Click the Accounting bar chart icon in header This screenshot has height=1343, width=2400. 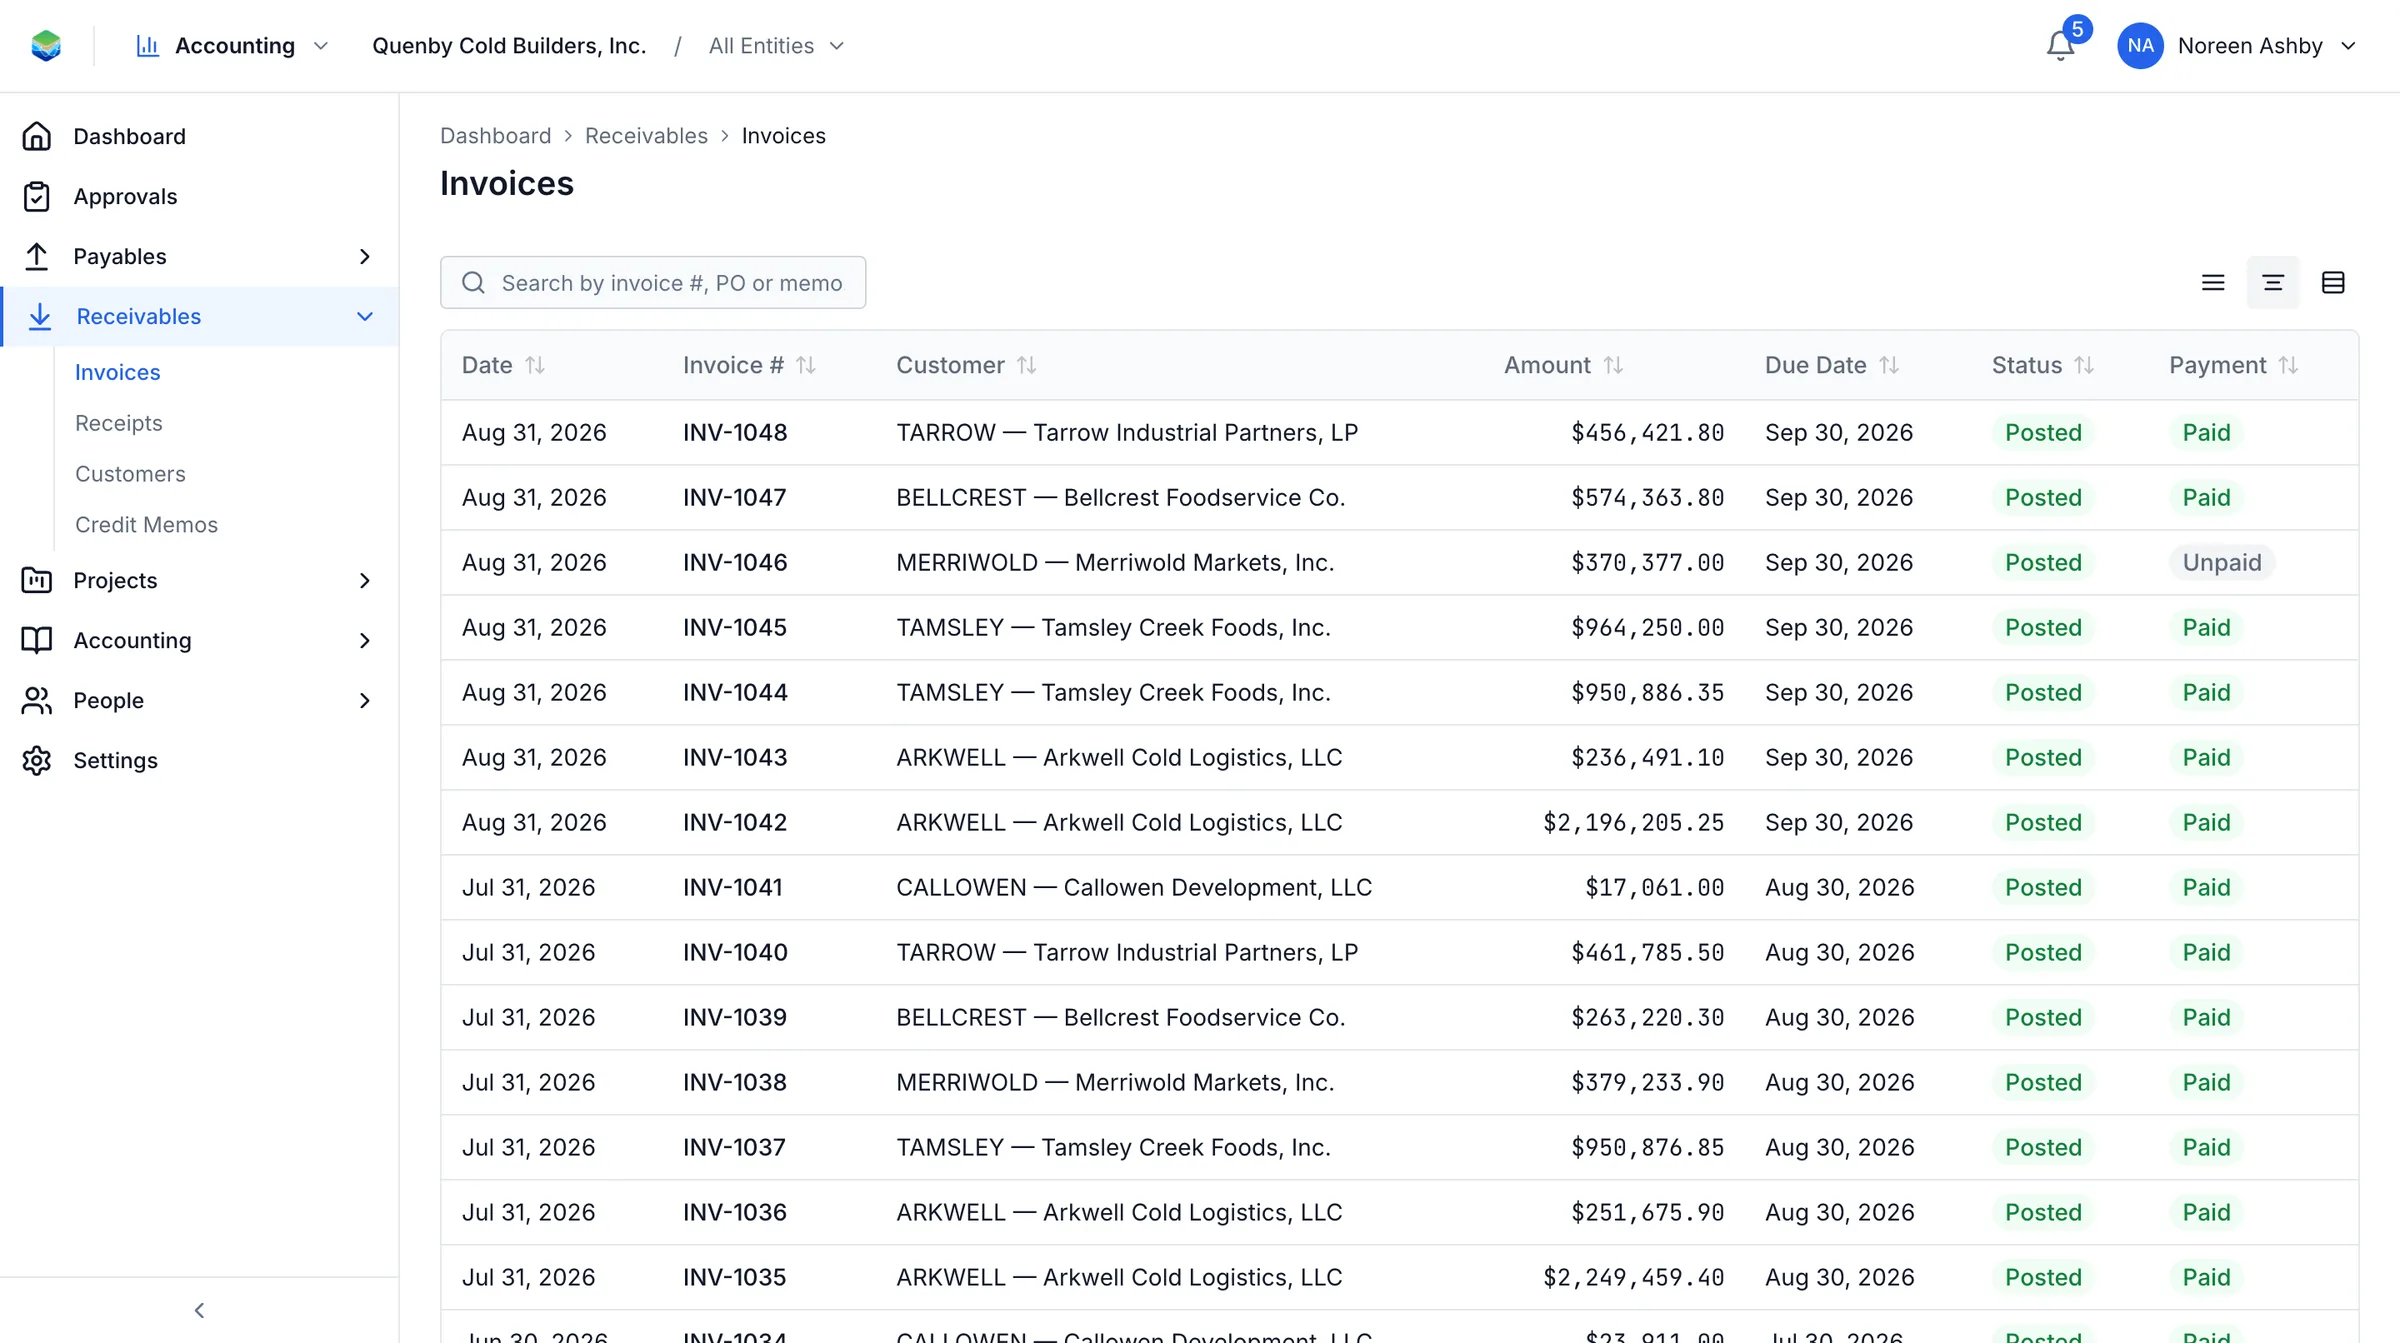point(147,46)
